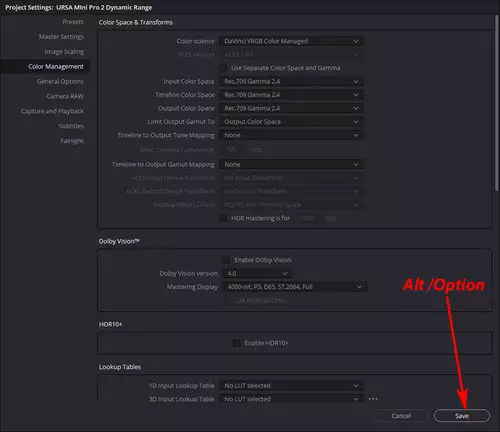The width and height of the screenshot is (500, 432).
Task: Expand the Mastering Display dropdown
Action: pyautogui.click(x=295, y=287)
